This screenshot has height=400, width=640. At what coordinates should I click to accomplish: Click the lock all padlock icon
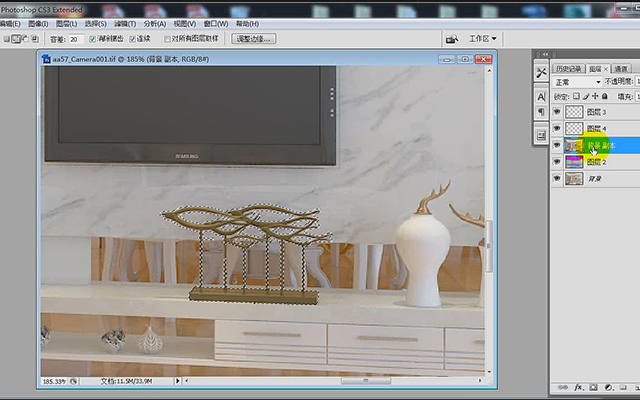point(605,96)
